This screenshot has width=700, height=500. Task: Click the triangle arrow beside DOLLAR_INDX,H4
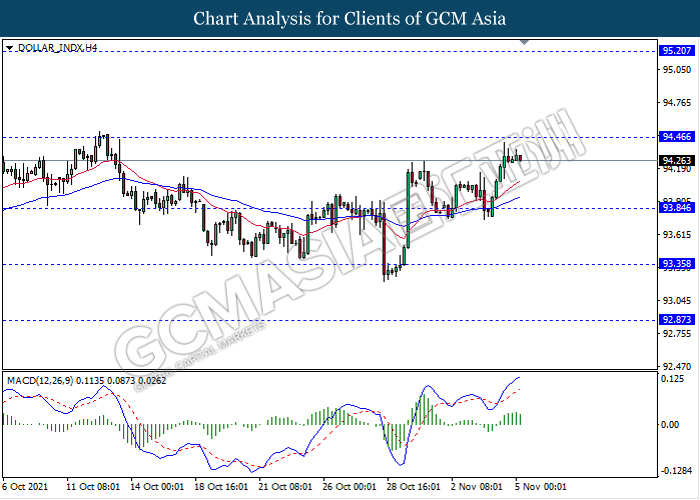[x=9, y=47]
